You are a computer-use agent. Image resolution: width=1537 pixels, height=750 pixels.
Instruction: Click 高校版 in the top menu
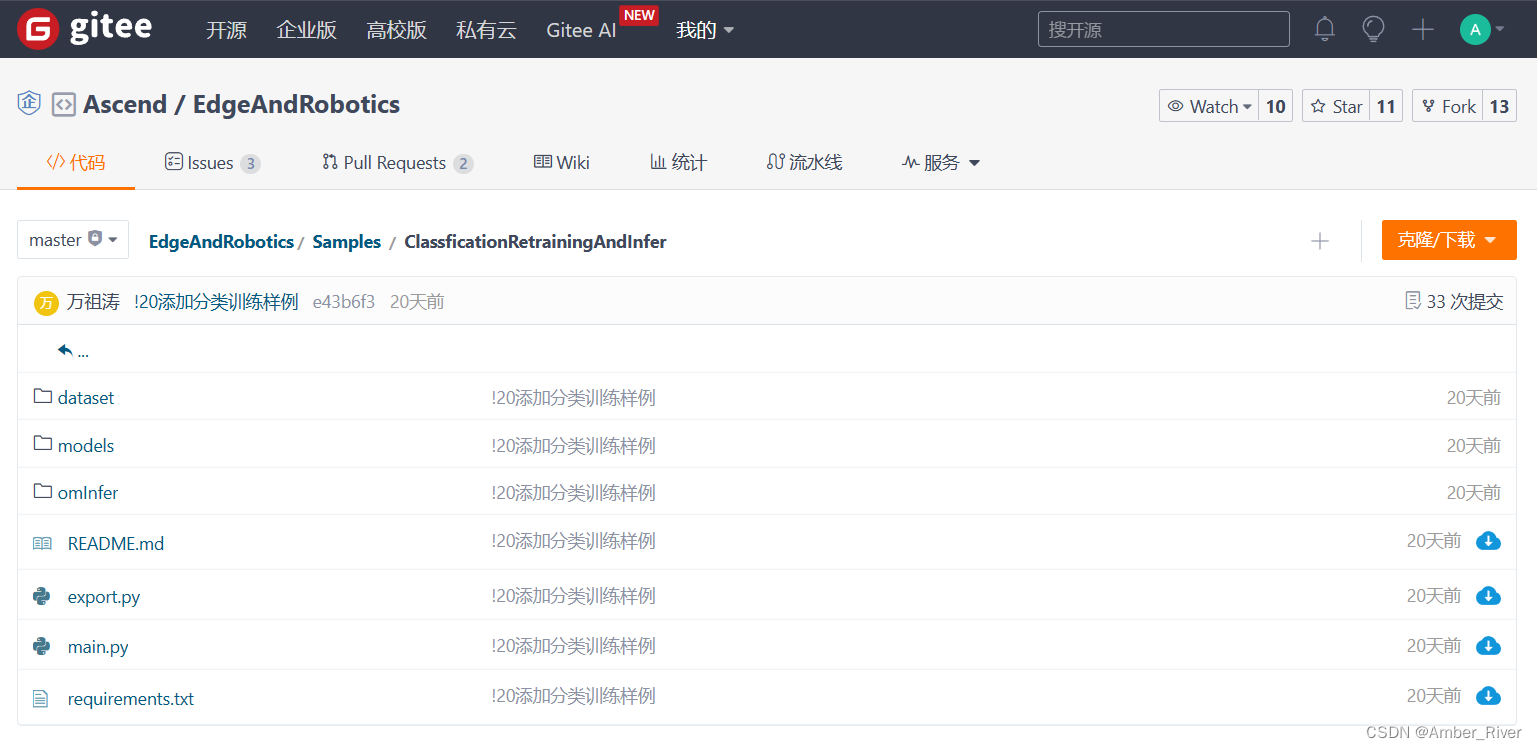[x=396, y=30]
